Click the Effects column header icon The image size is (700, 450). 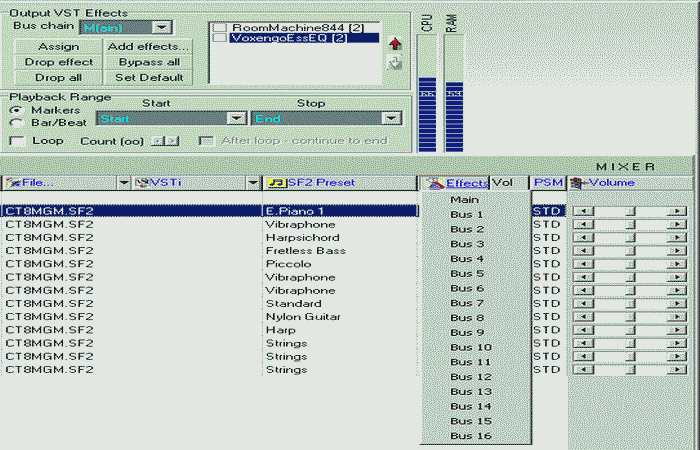tap(434, 183)
